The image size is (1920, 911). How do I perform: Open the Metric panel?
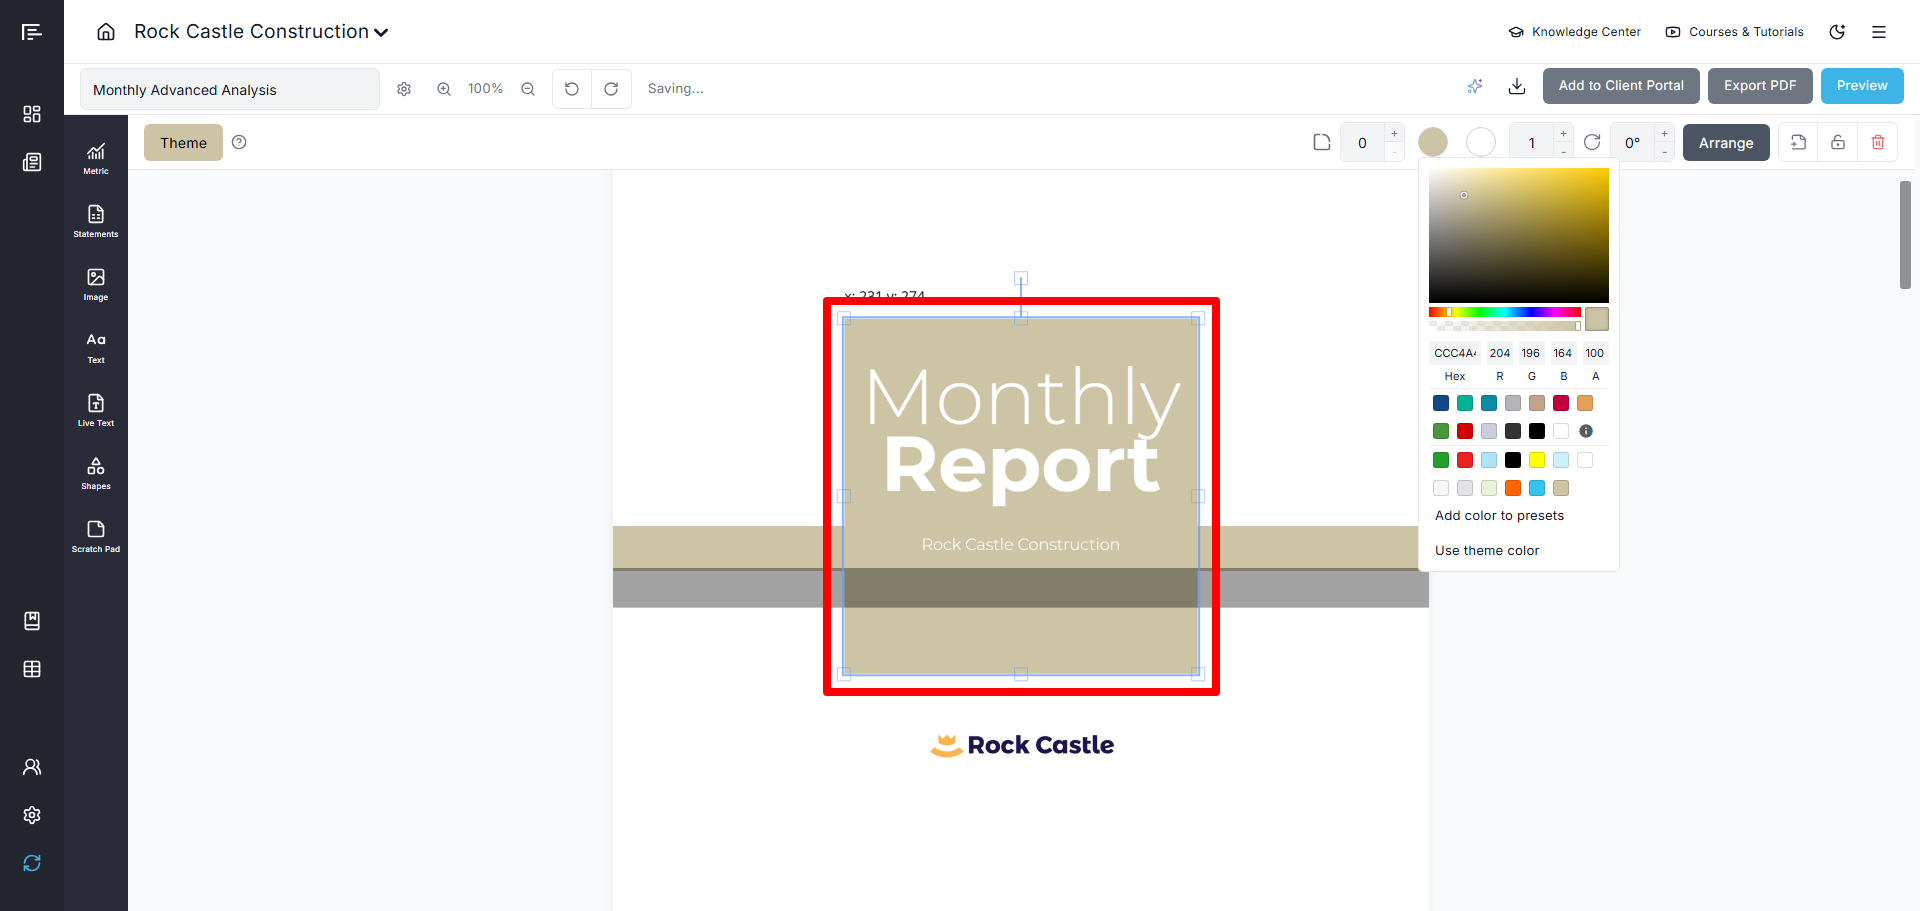pos(96,158)
